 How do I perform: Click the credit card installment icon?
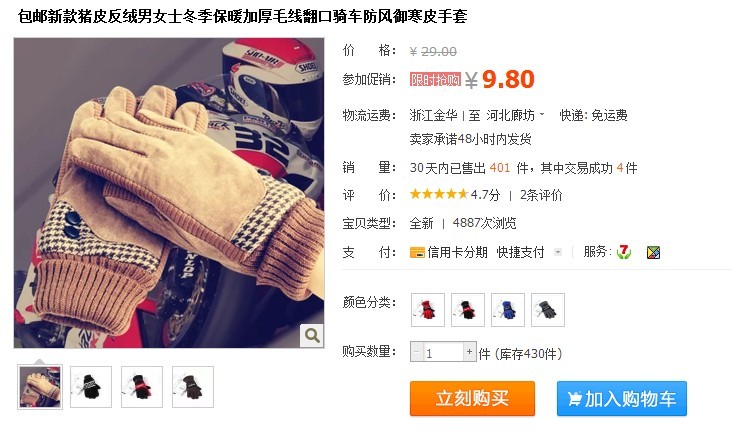pos(417,253)
